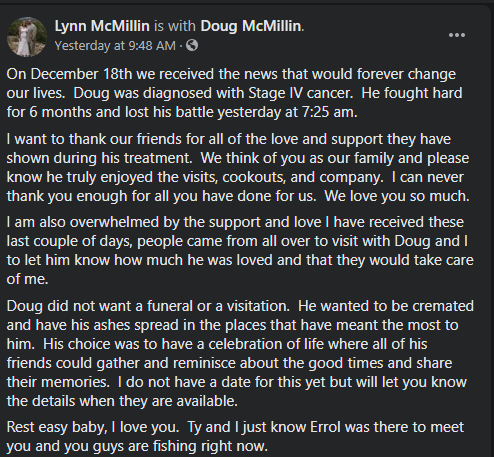The width and height of the screenshot is (494, 457).
Task: Open the post via 'Yesterday at 9:48 AM' timestamp
Action: [115, 46]
